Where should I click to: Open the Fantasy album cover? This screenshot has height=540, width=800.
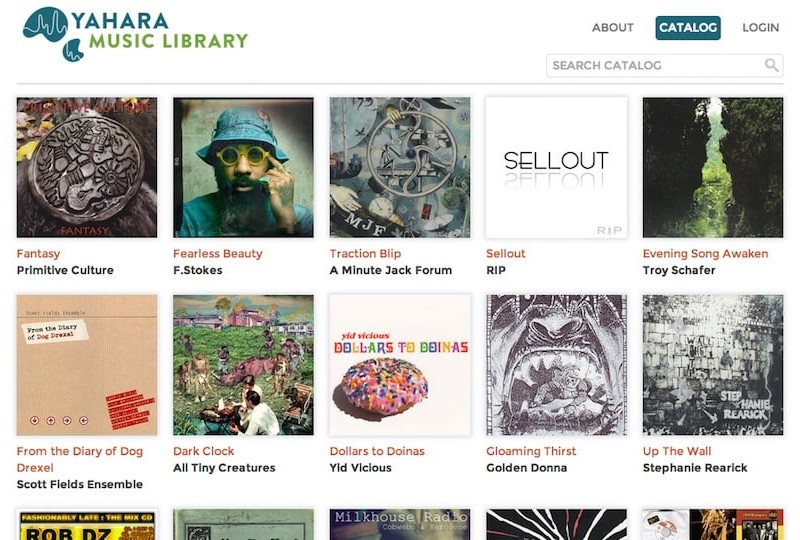tap(87, 167)
